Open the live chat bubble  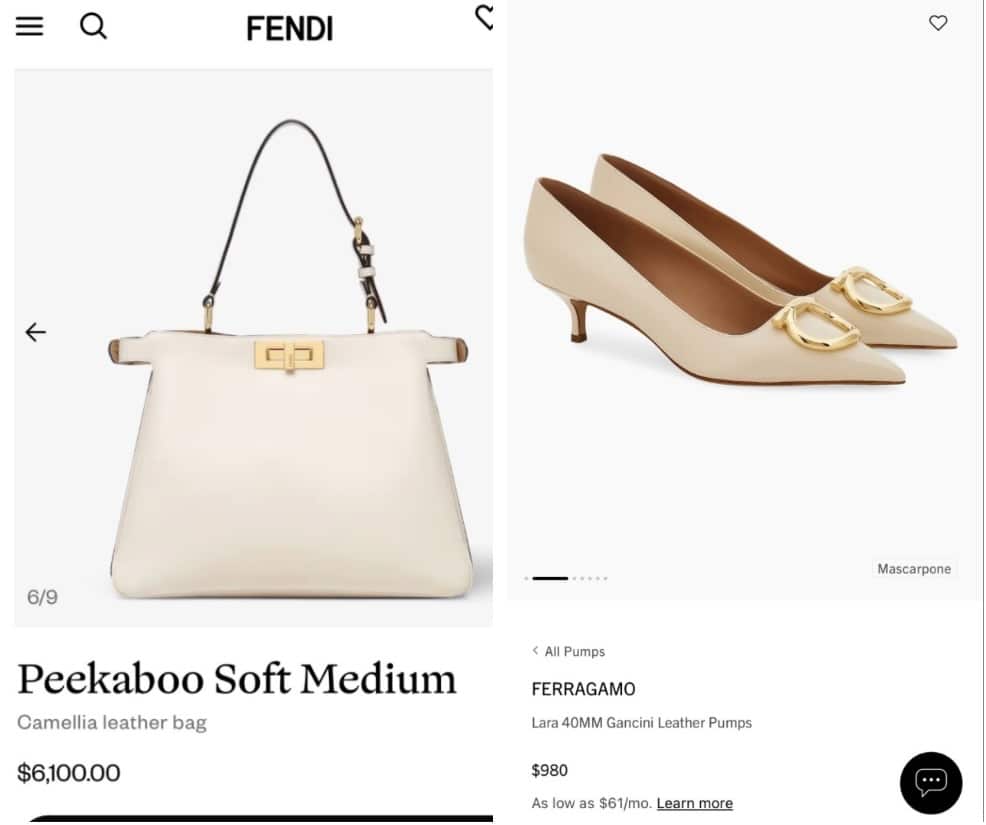tap(930, 782)
